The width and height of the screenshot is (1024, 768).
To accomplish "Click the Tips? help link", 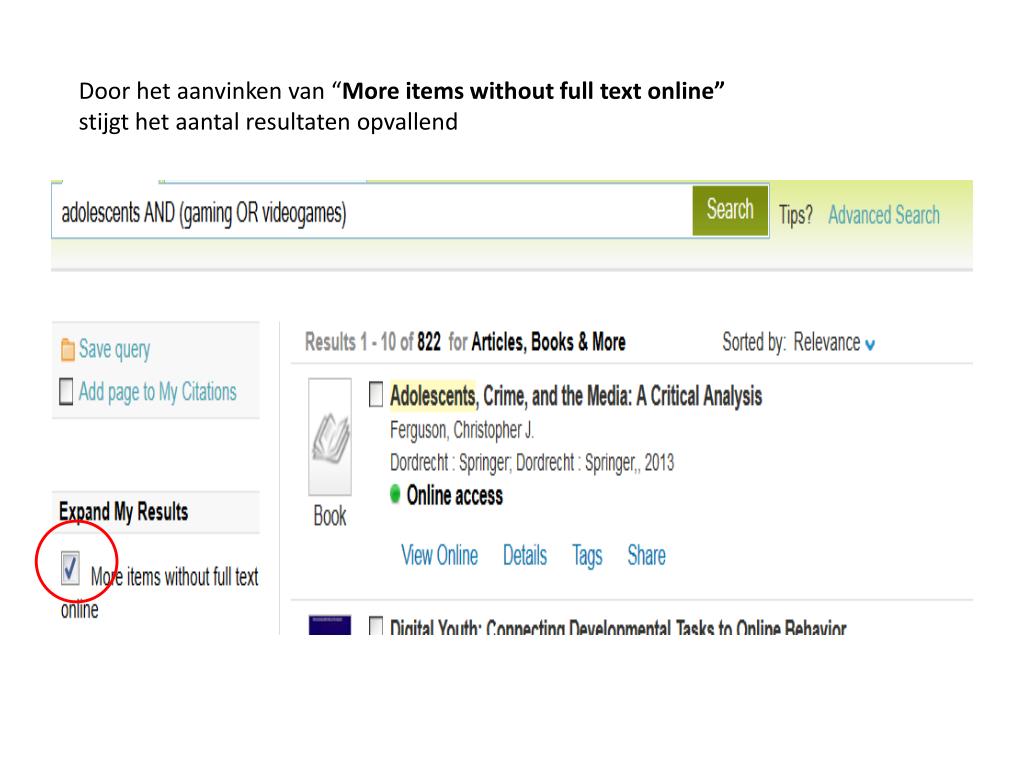I will pyautogui.click(x=796, y=215).
